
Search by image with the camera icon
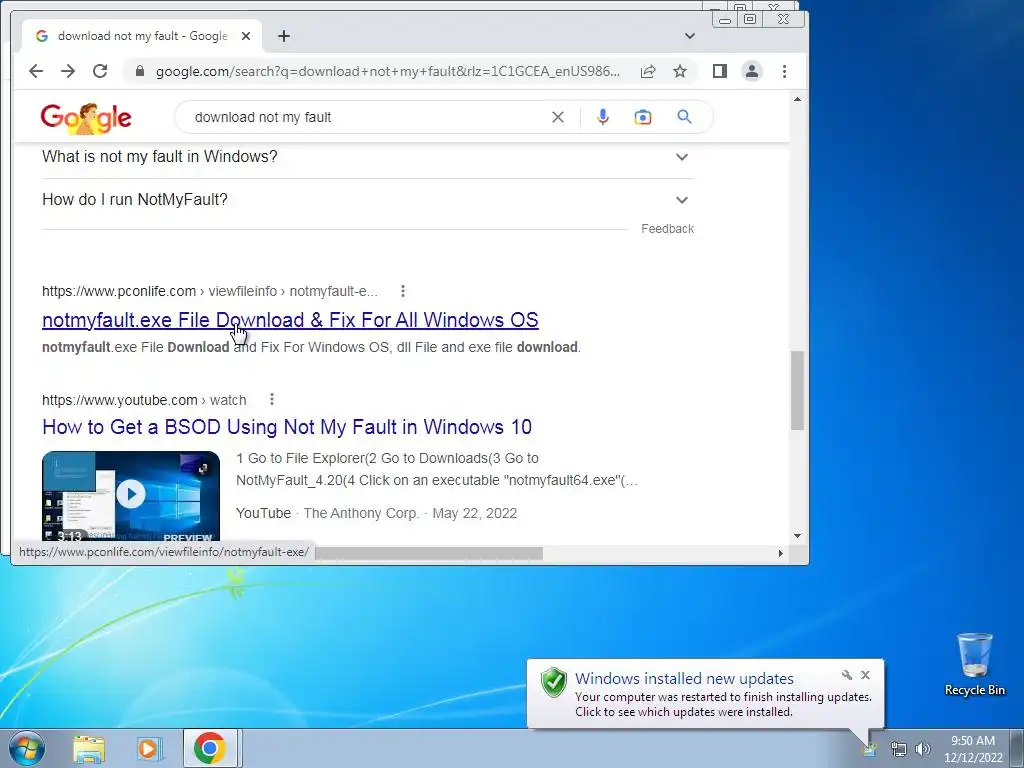point(643,117)
